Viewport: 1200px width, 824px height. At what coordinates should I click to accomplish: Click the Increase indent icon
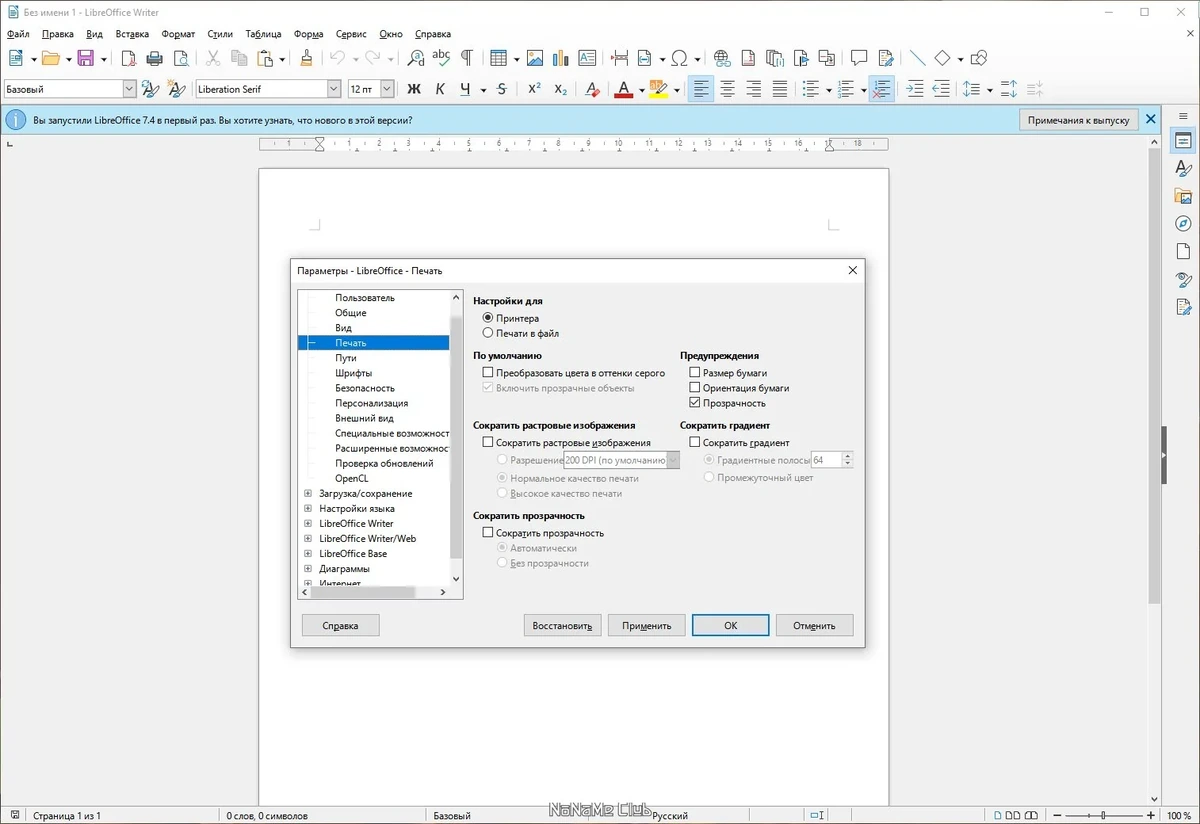[x=915, y=89]
